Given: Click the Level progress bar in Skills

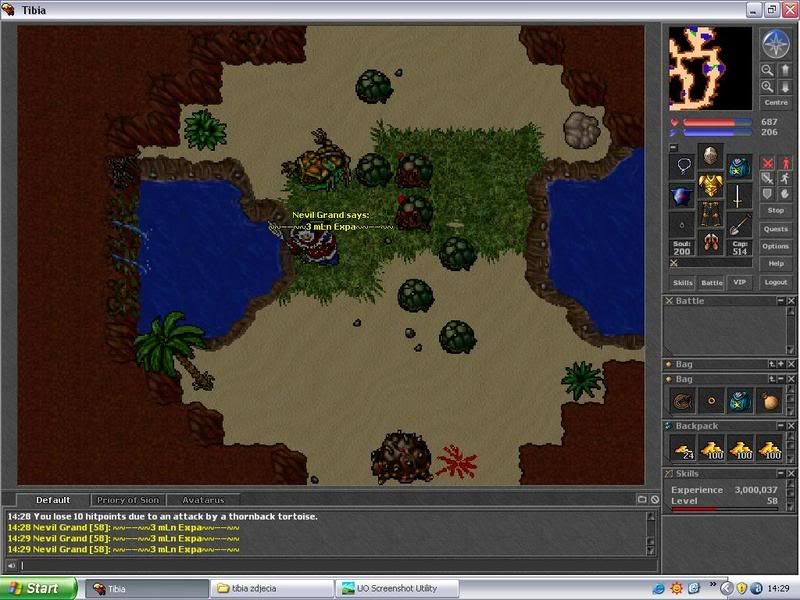Looking at the screenshot, I should coord(724,509).
